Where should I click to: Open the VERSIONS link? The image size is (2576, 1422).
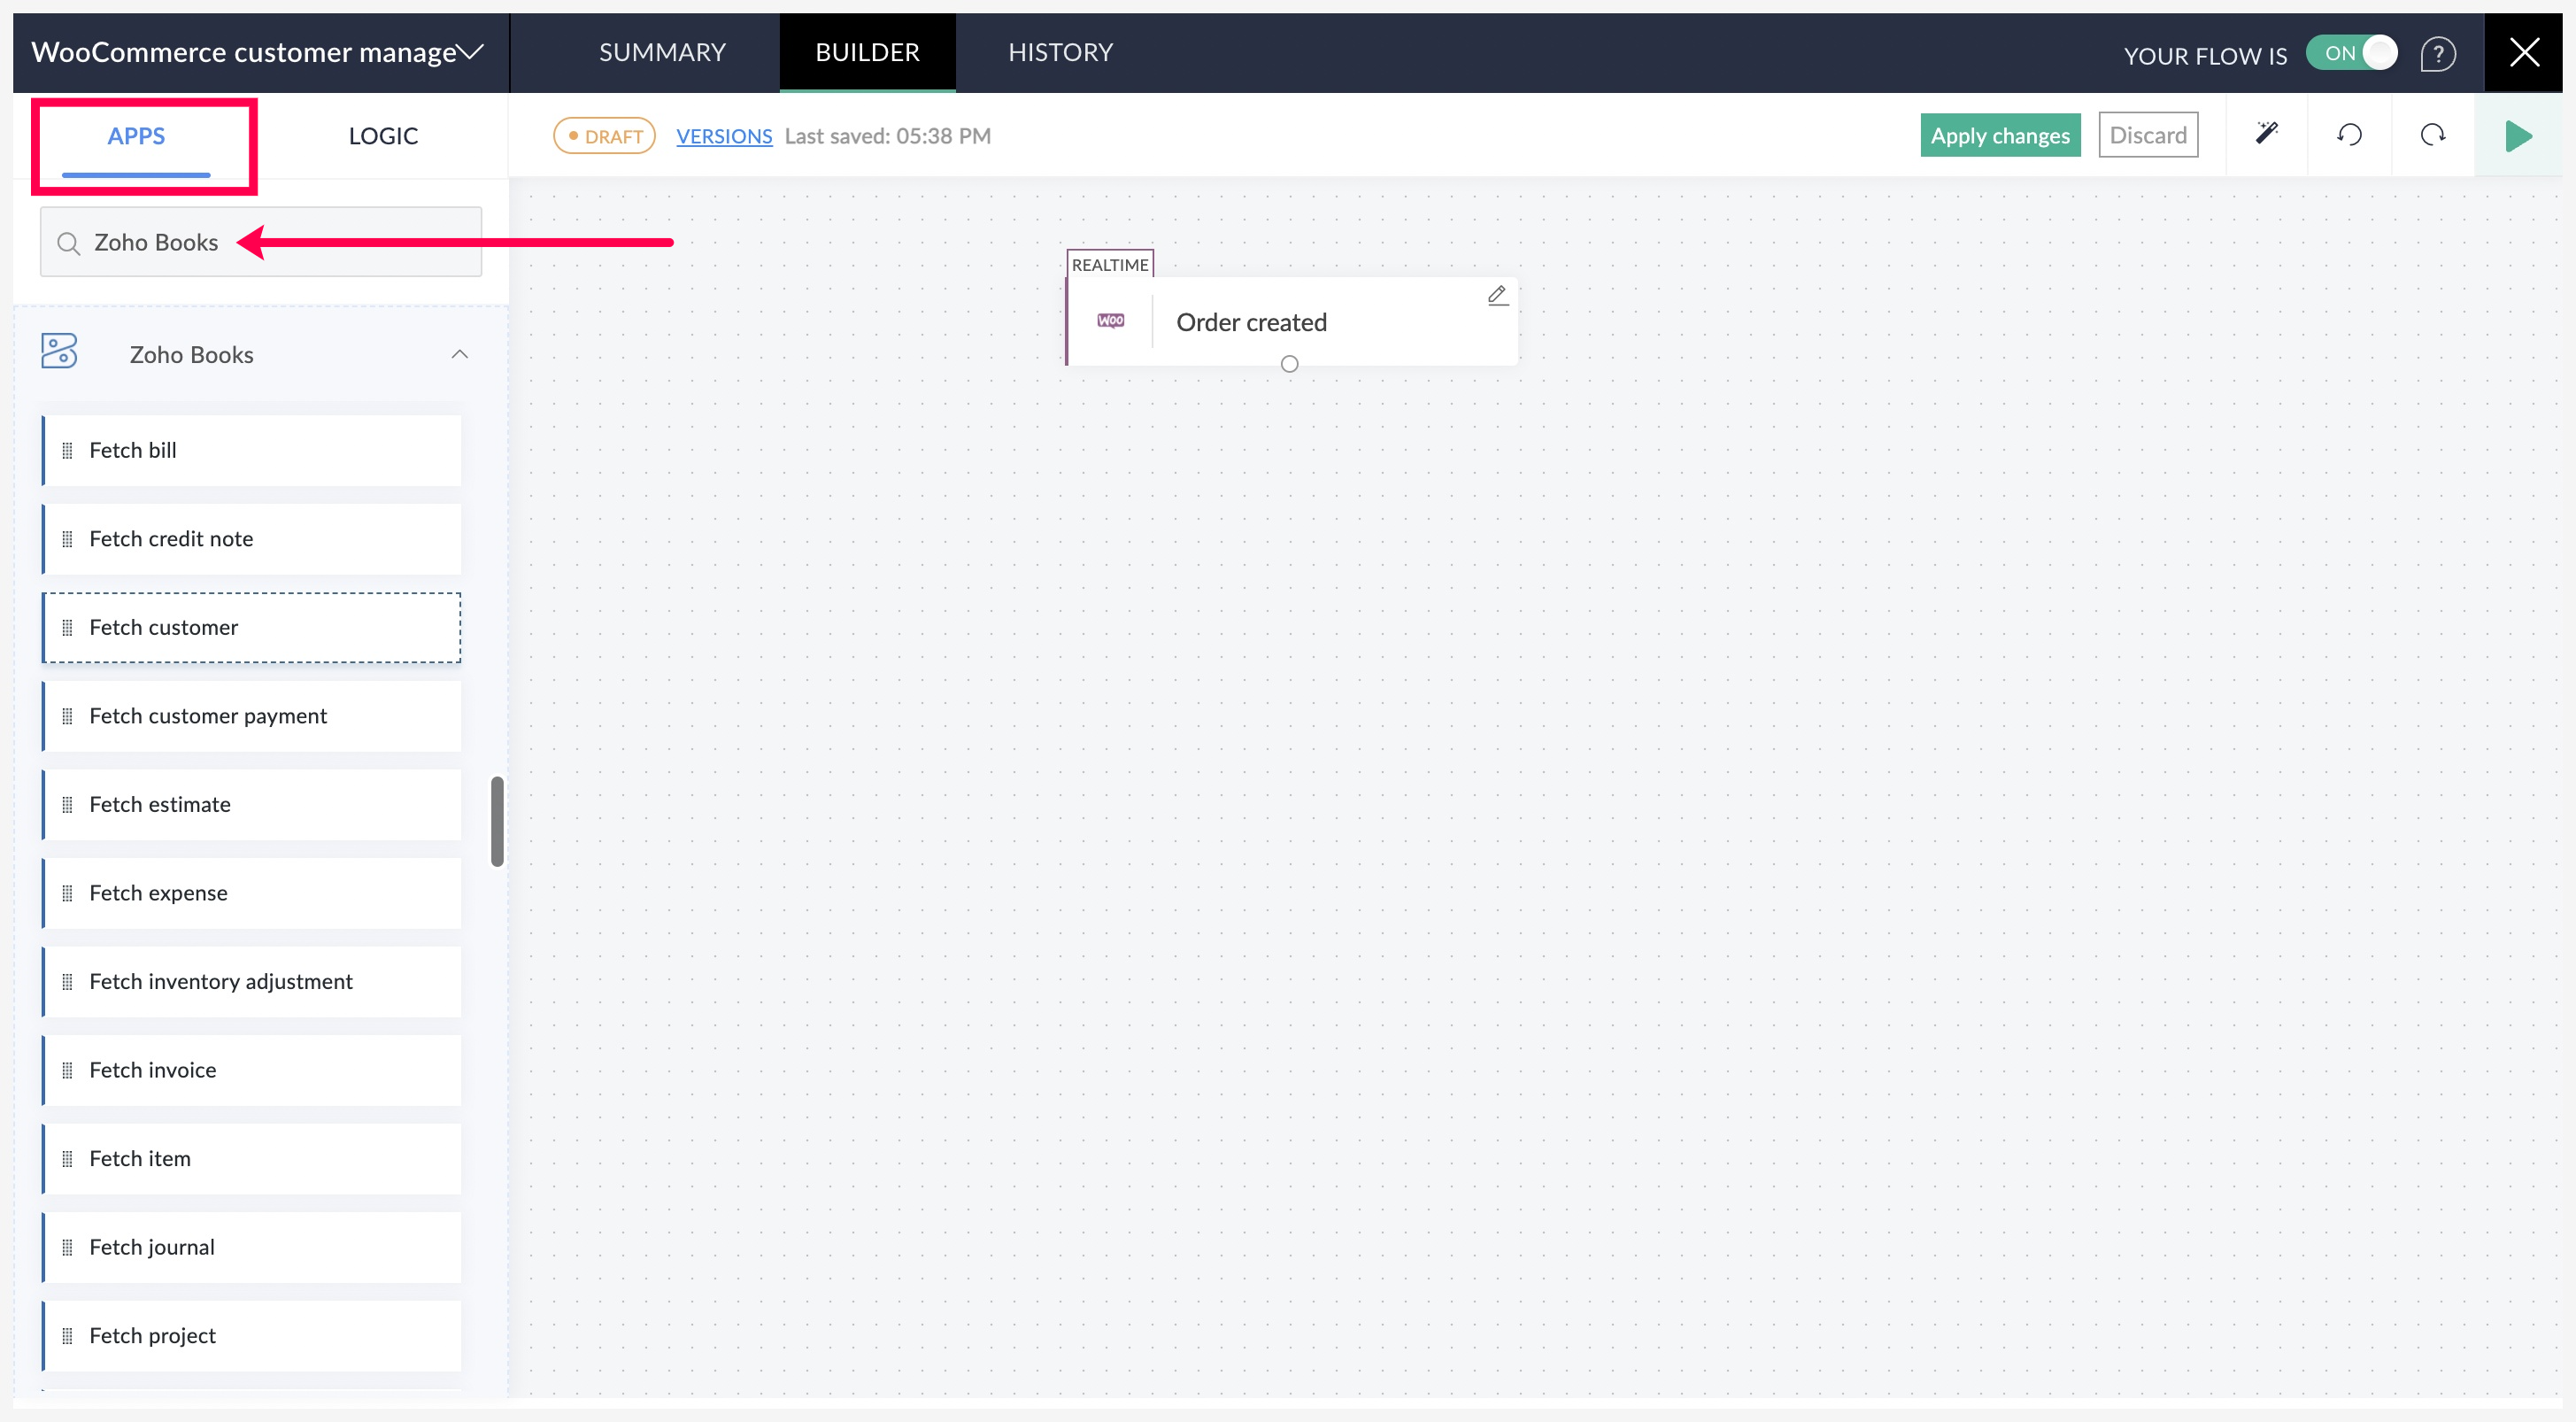tap(724, 136)
